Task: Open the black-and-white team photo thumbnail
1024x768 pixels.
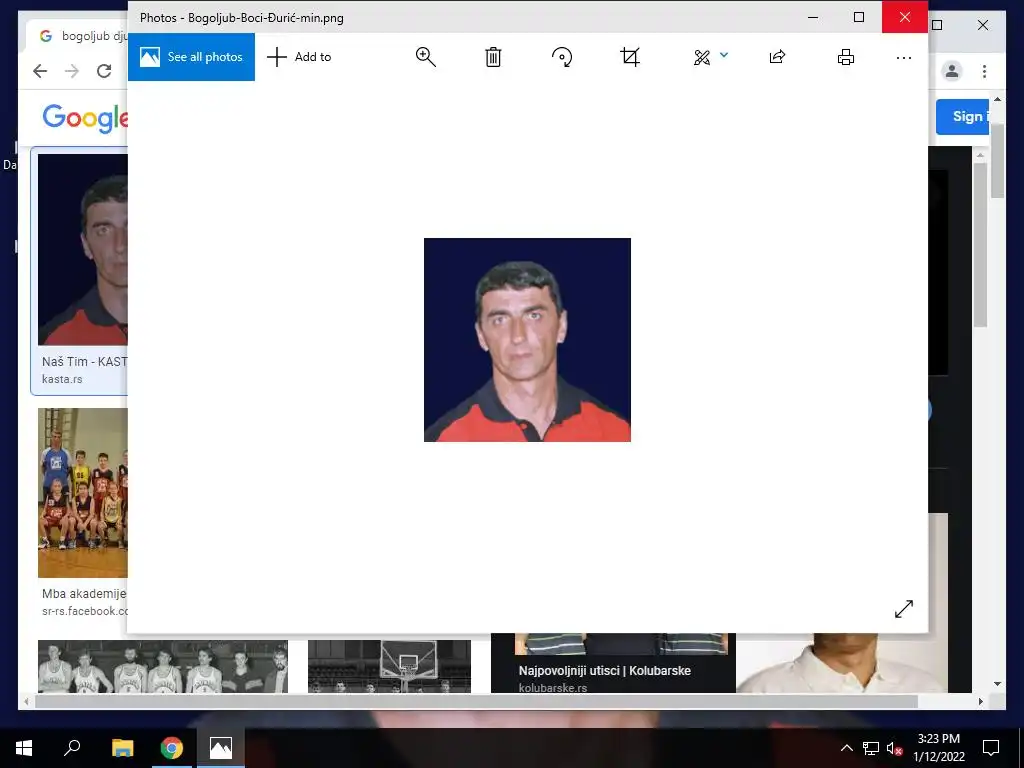Action: tap(163, 666)
